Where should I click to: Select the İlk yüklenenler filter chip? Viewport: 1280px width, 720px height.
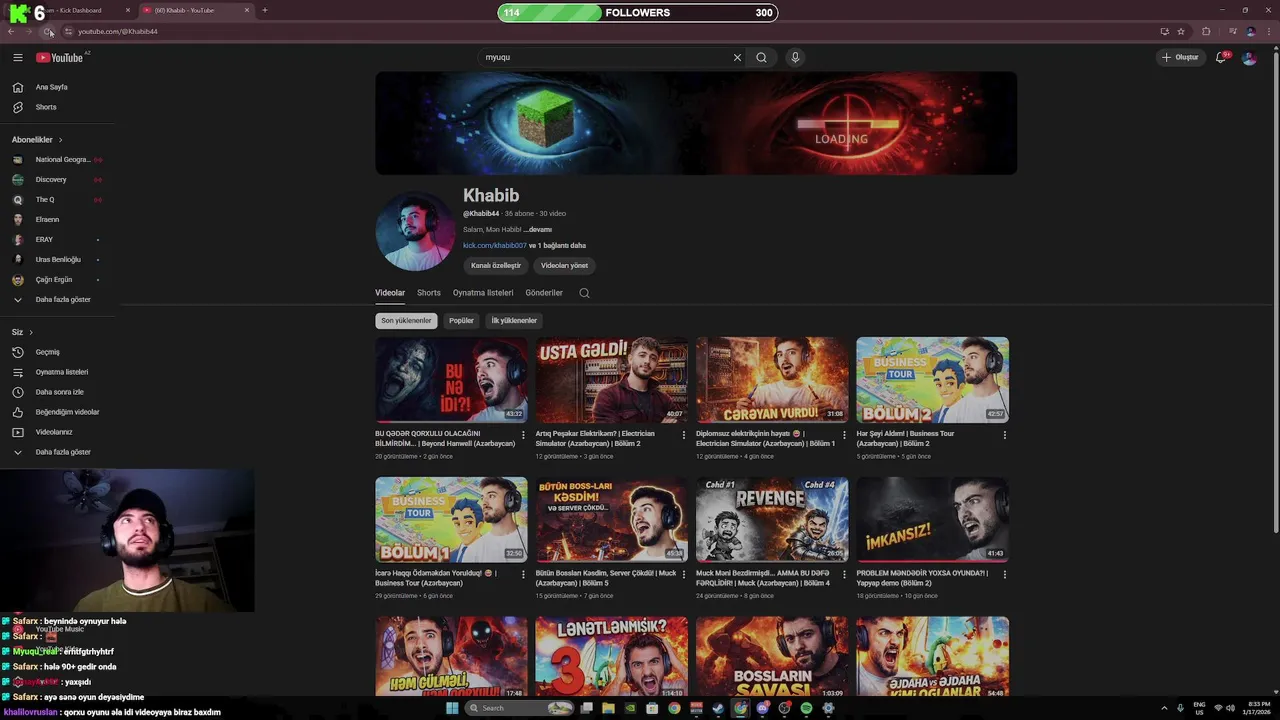[514, 321]
